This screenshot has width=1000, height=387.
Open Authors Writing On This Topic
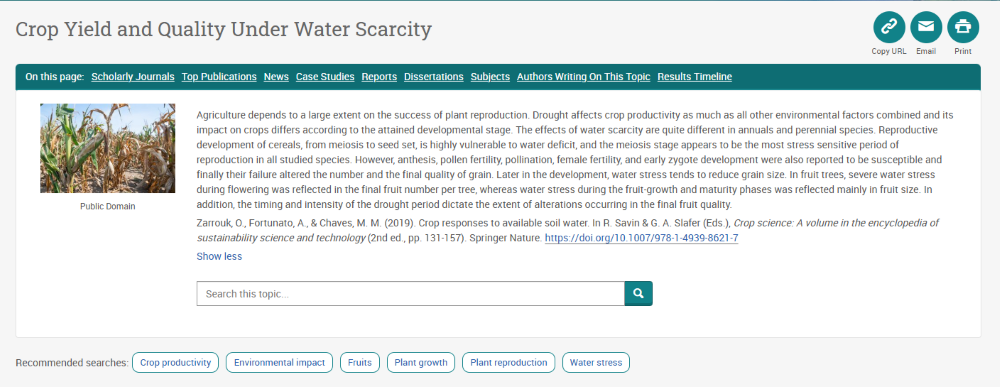coord(584,77)
